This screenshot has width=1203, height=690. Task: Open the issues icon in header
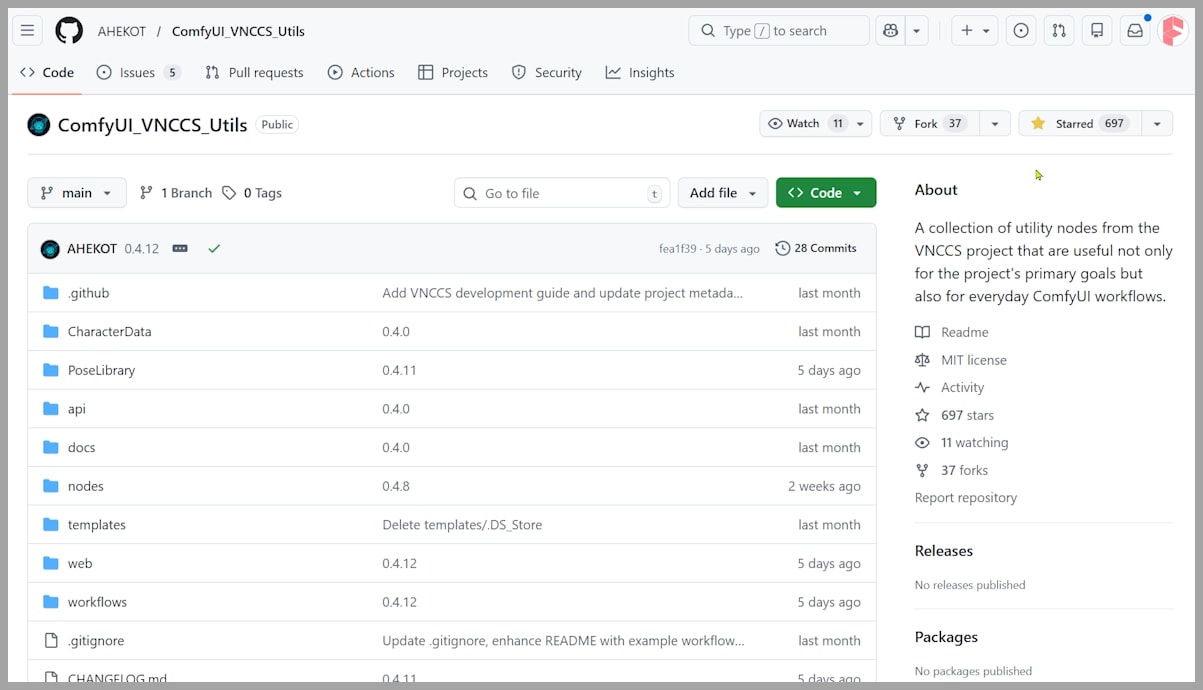pos(1021,31)
